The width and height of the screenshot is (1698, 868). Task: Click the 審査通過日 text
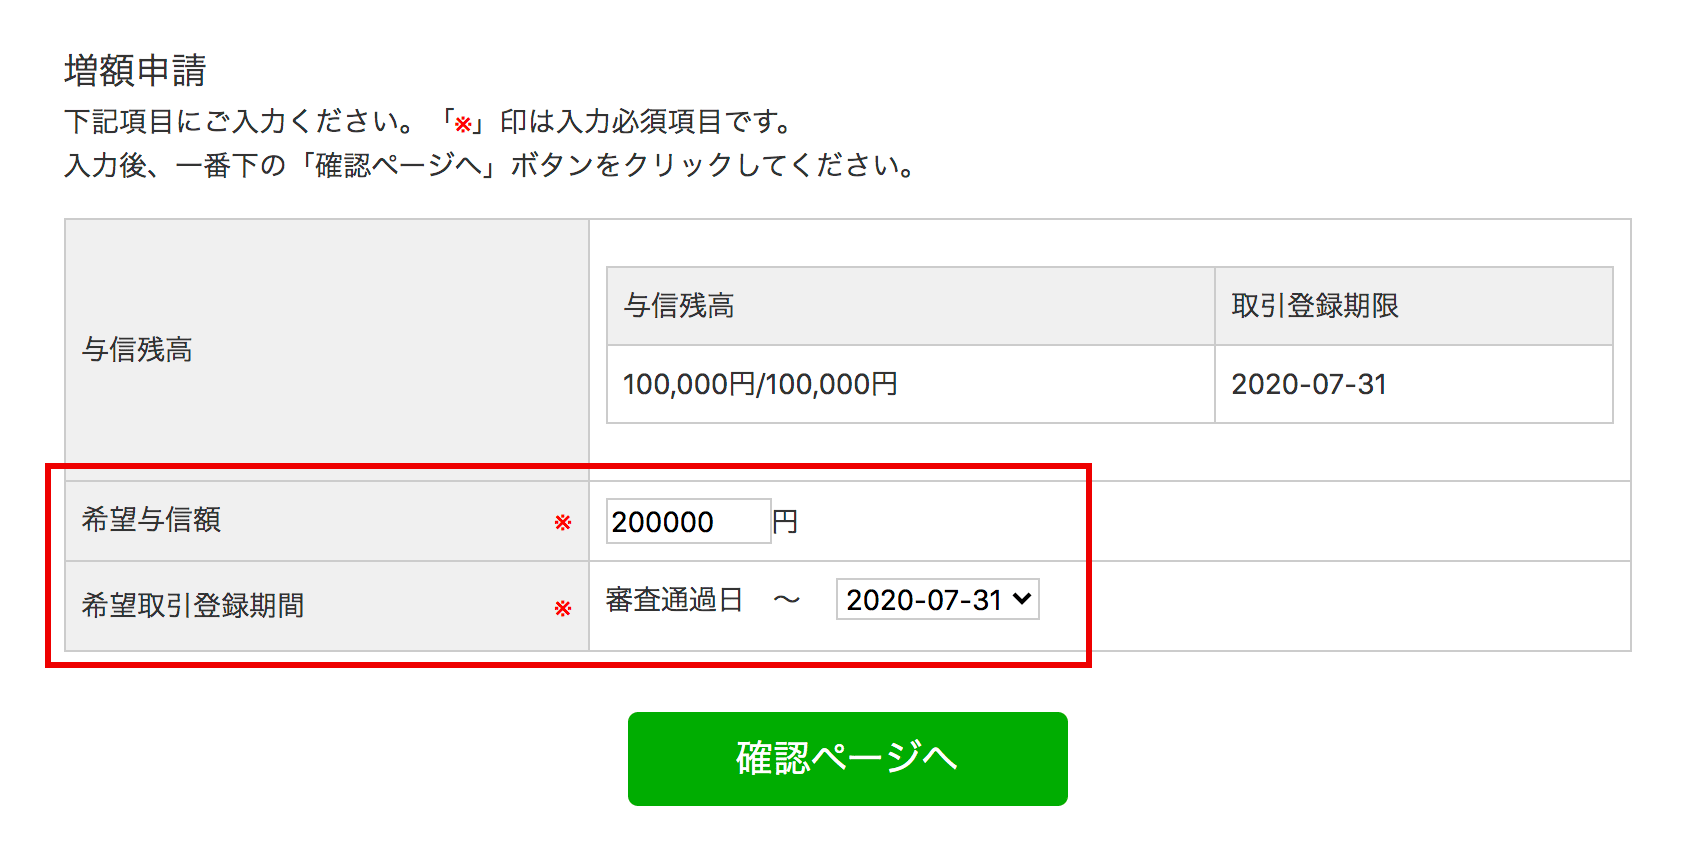(x=674, y=600)
